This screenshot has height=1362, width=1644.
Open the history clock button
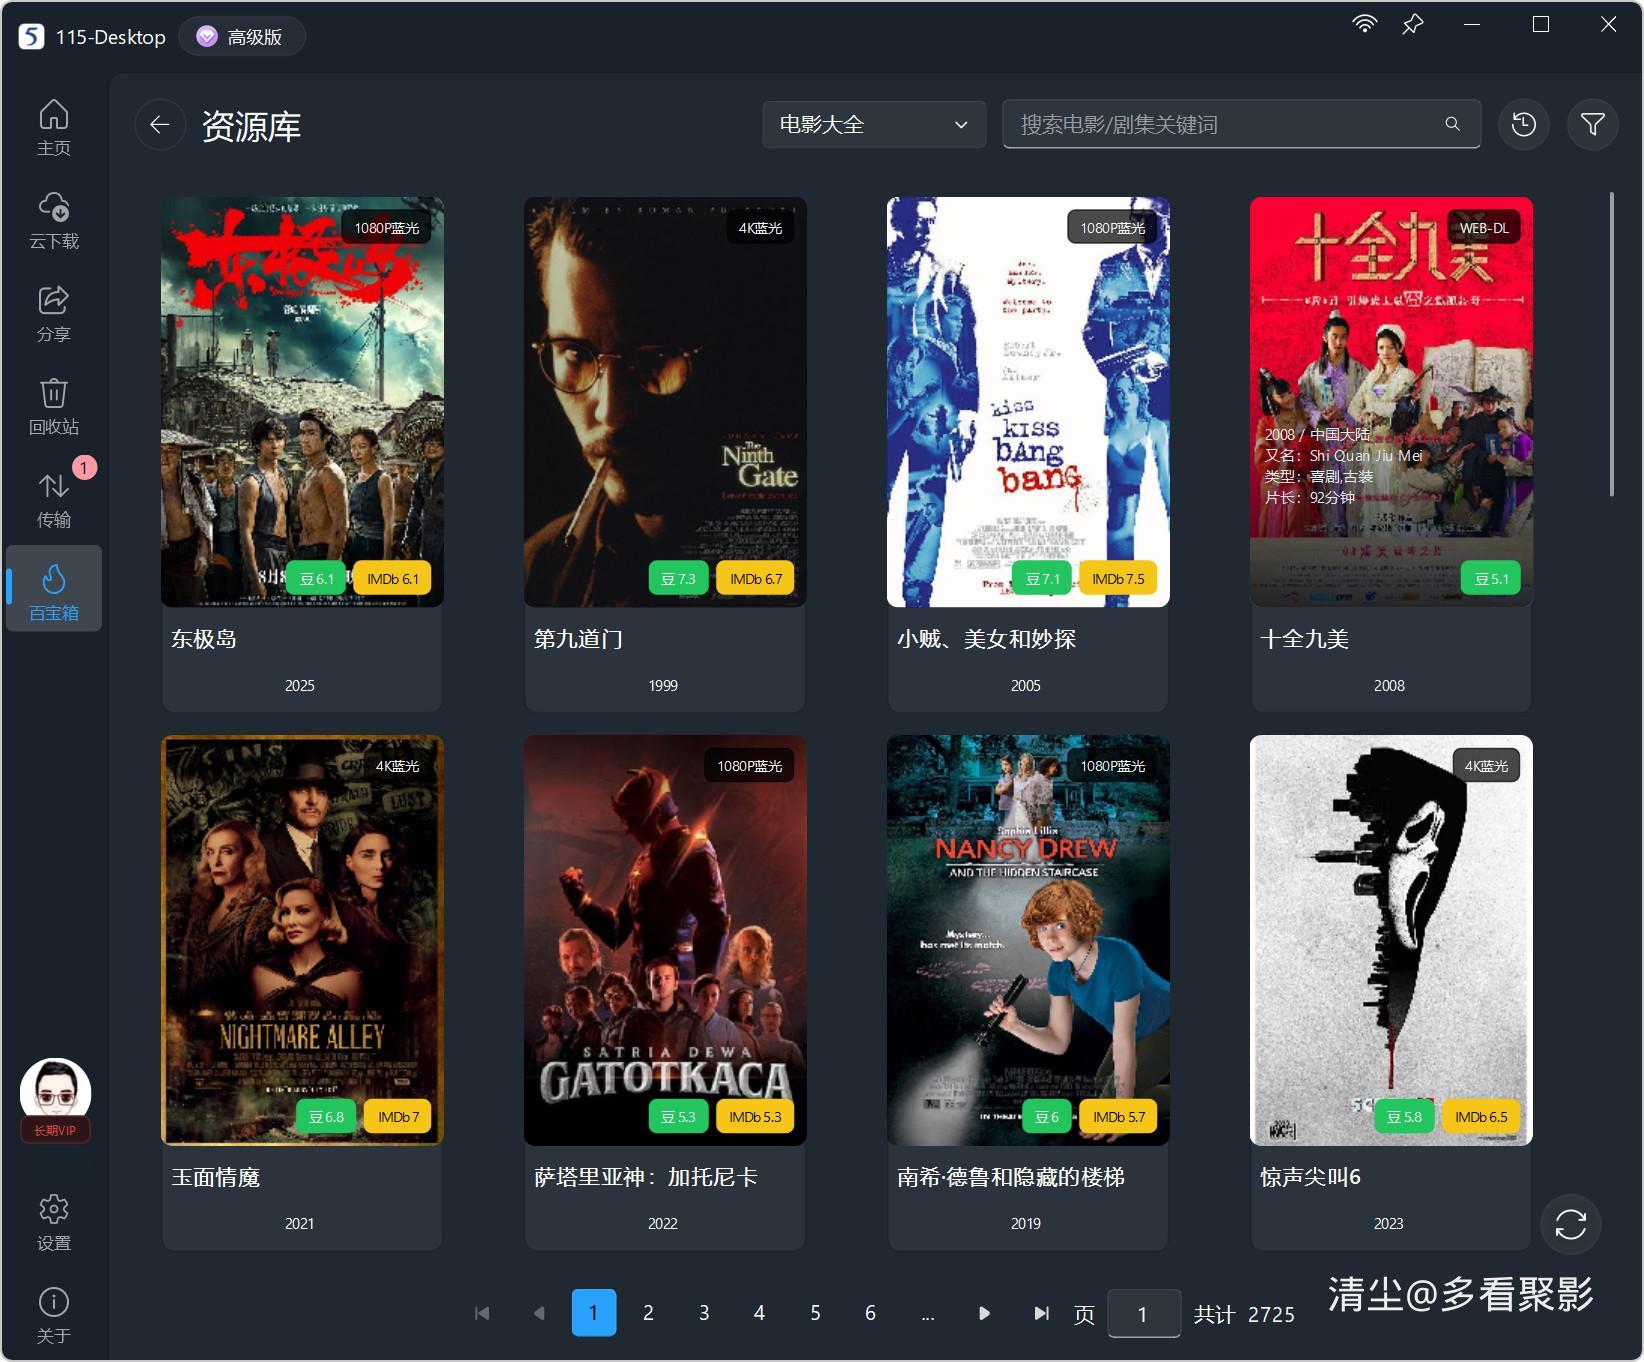click(1524, 124)
